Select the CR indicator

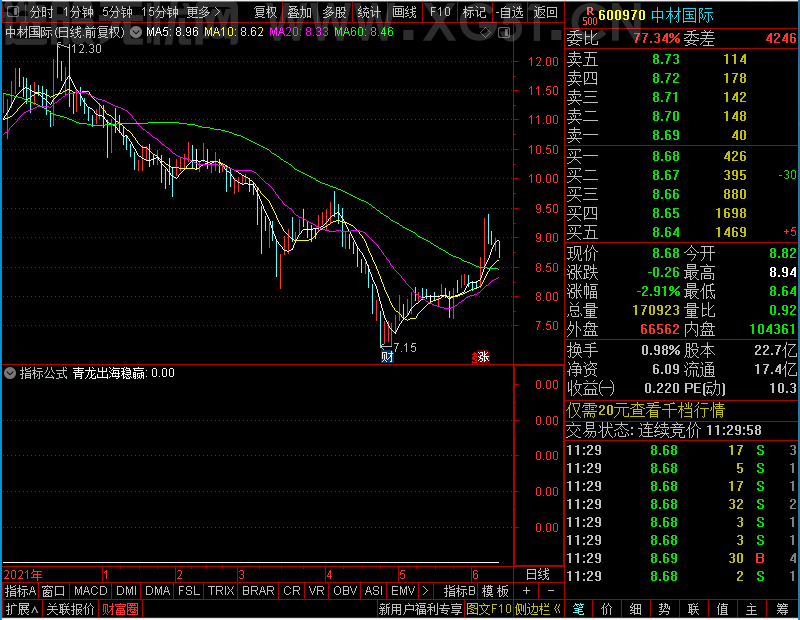click(x=292, y=591)
